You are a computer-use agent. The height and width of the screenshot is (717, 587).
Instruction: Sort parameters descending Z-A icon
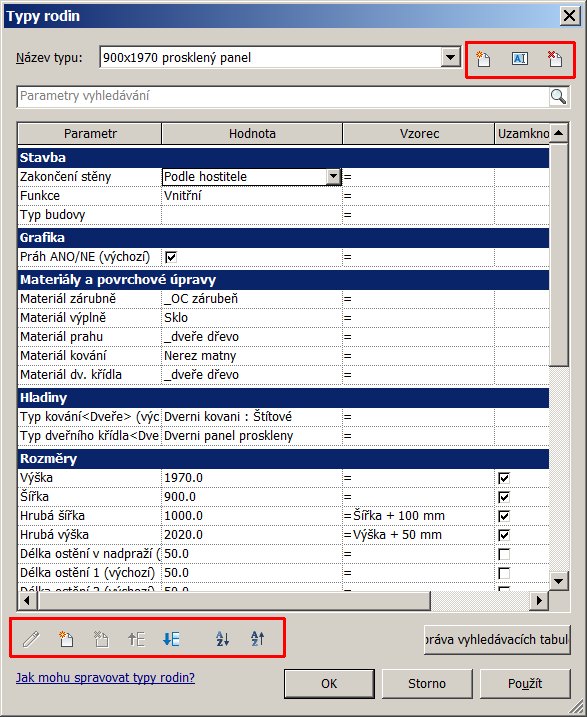(x=257, y=638)
